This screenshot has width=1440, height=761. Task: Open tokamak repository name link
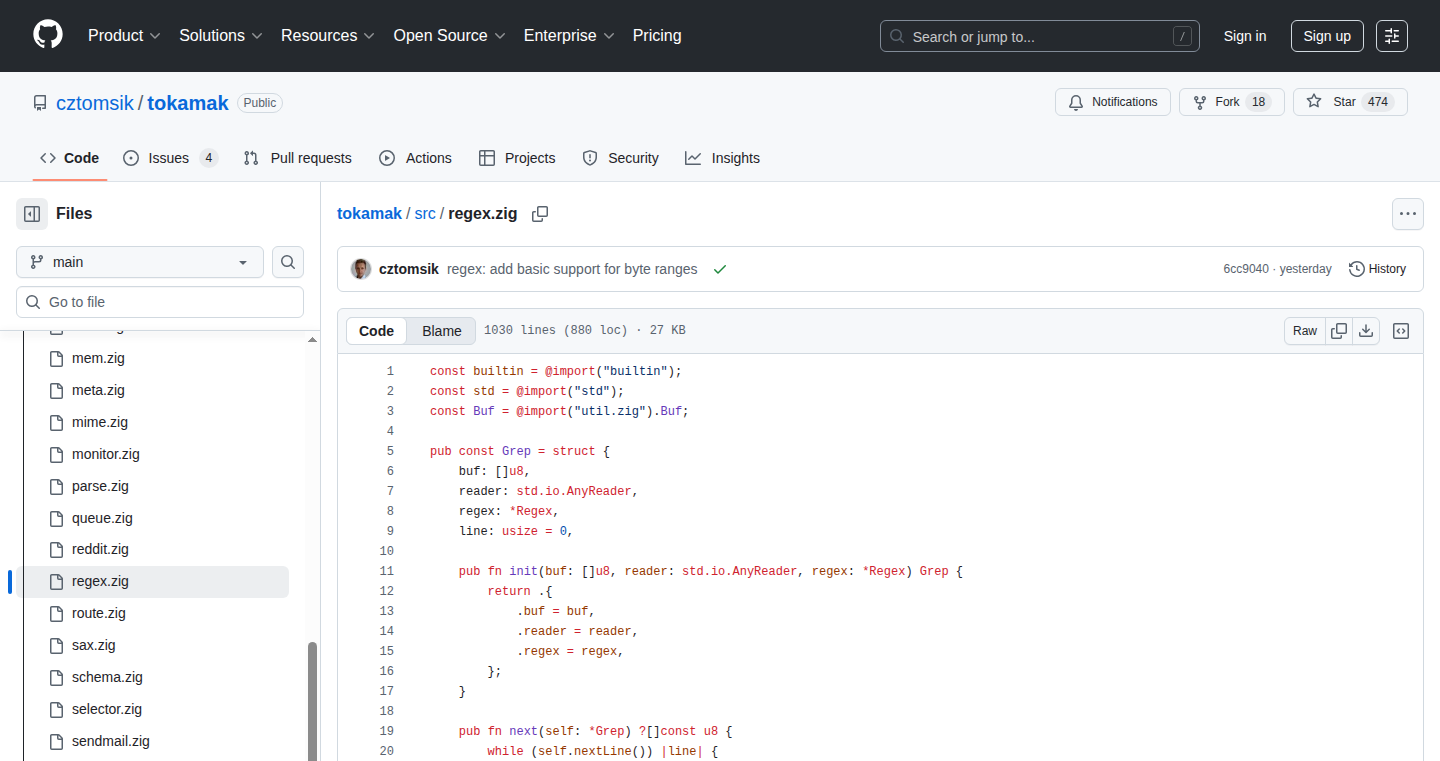pos(188,103)
